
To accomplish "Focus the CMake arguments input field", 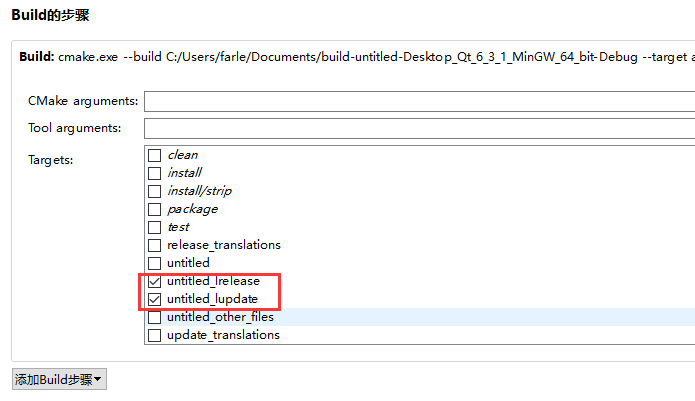I will point(419,101).
